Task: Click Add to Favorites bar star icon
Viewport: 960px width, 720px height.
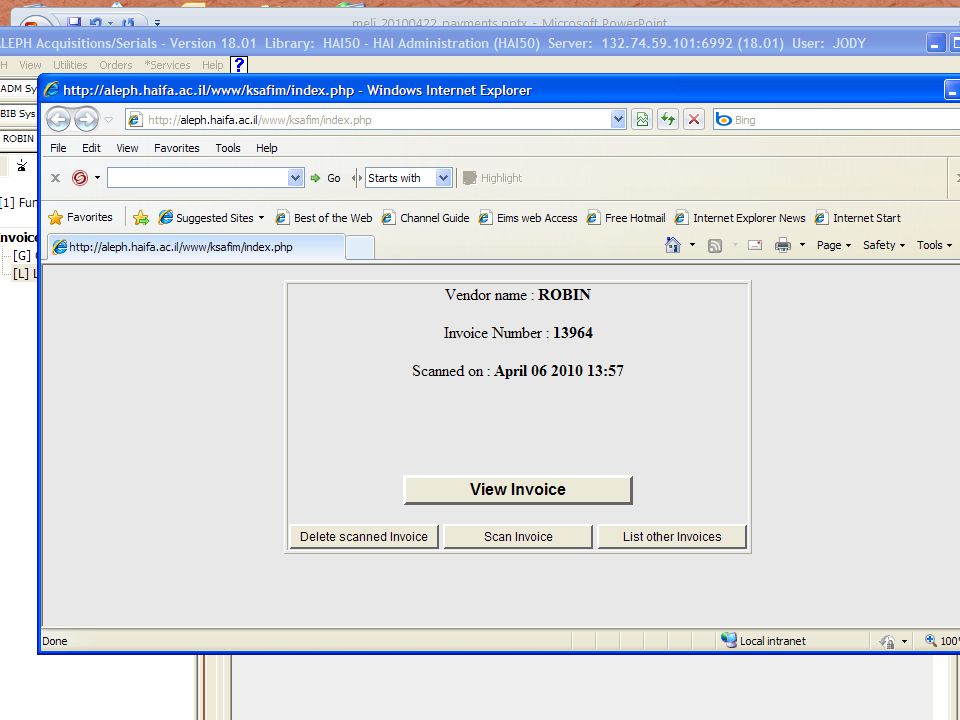Action: pos(141,218)
